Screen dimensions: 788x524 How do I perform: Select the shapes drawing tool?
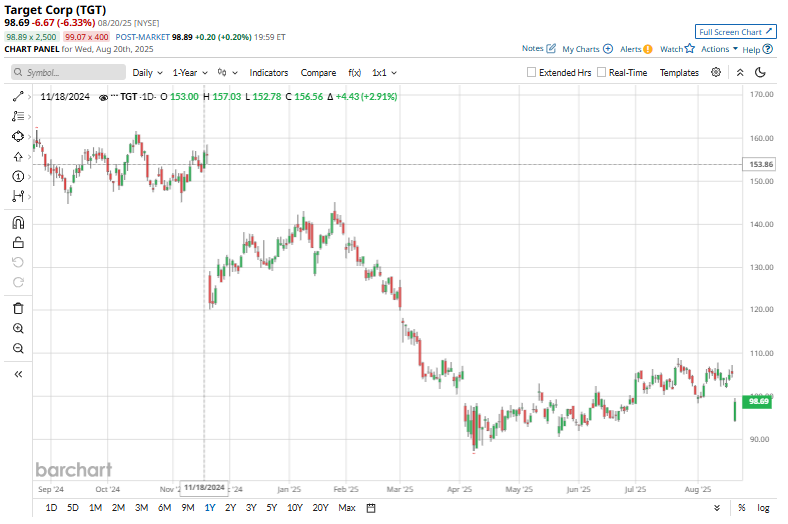tap(18, 137)
